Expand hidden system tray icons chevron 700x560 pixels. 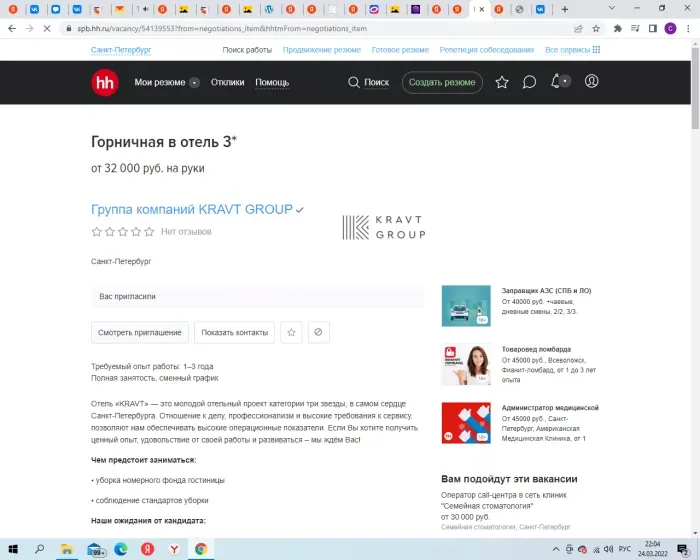coord(556,549)
